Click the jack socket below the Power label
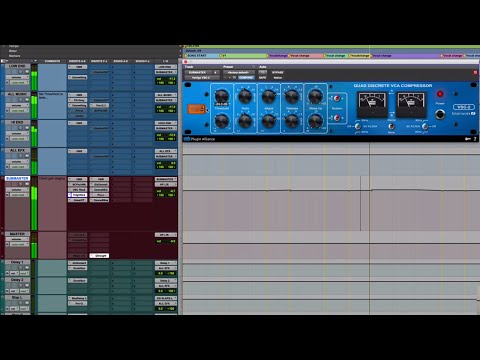This screenshot has height=360, width=480. coord(440,114)
